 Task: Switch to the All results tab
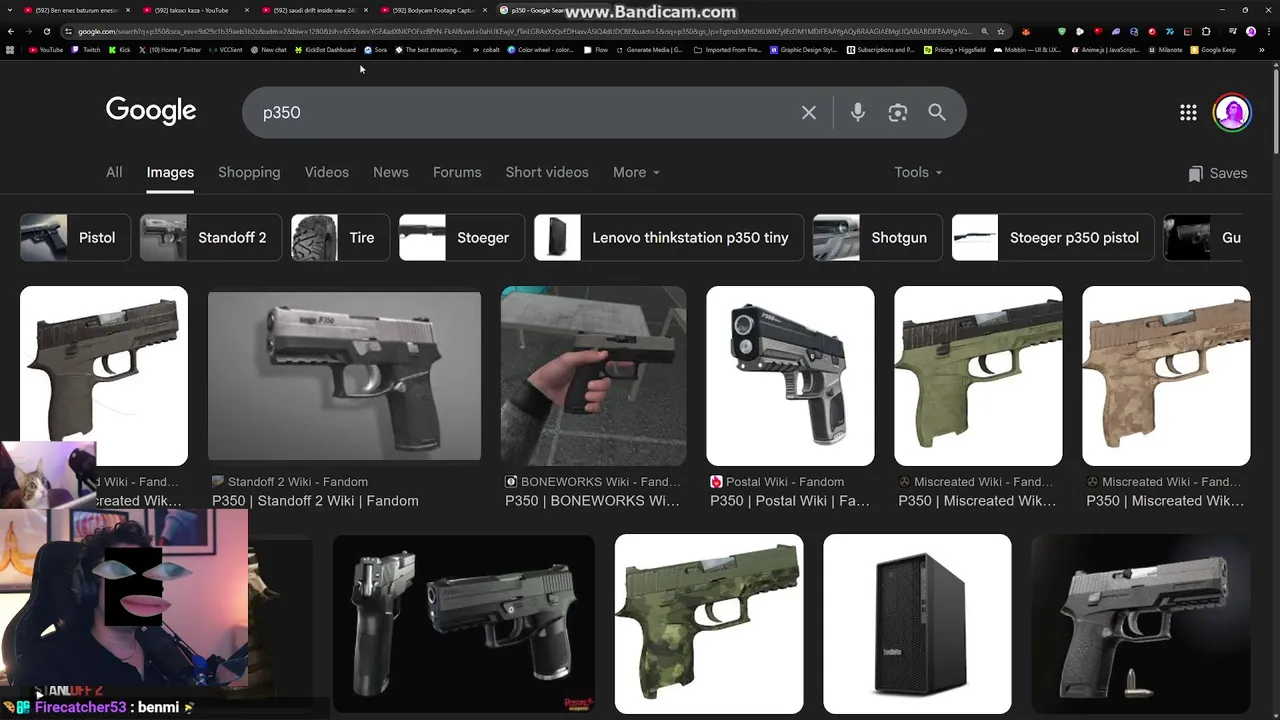(114, 173)
